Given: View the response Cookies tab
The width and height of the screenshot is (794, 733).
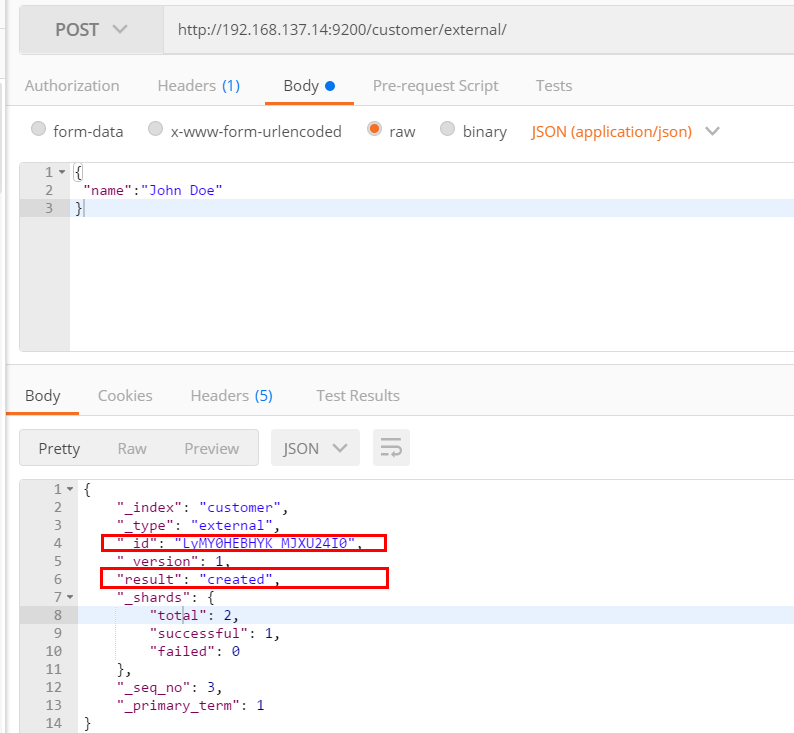Looking at the screenshot, I should click(125, 396).
